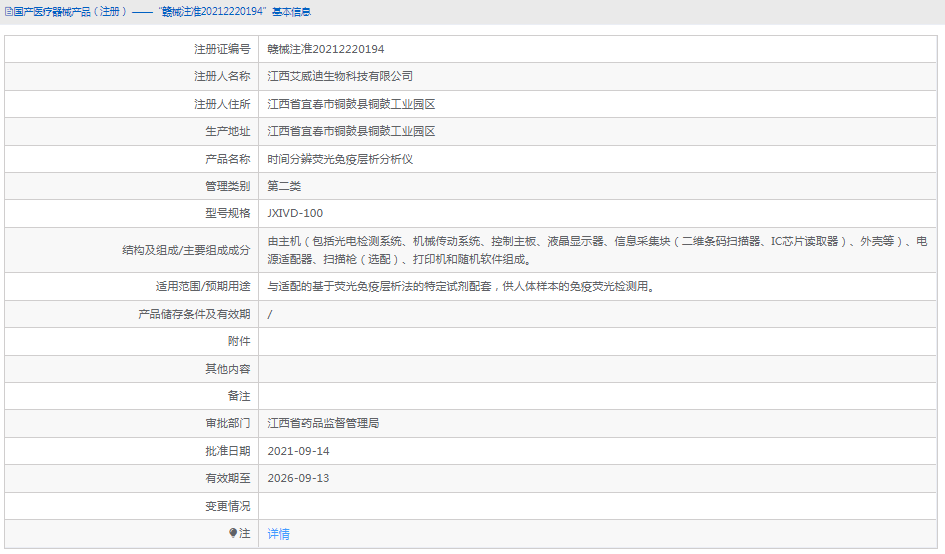Viewport: 945px width, 554px height.
Task: Click the 其他内容 label
Action: click(x=228, y=369)
